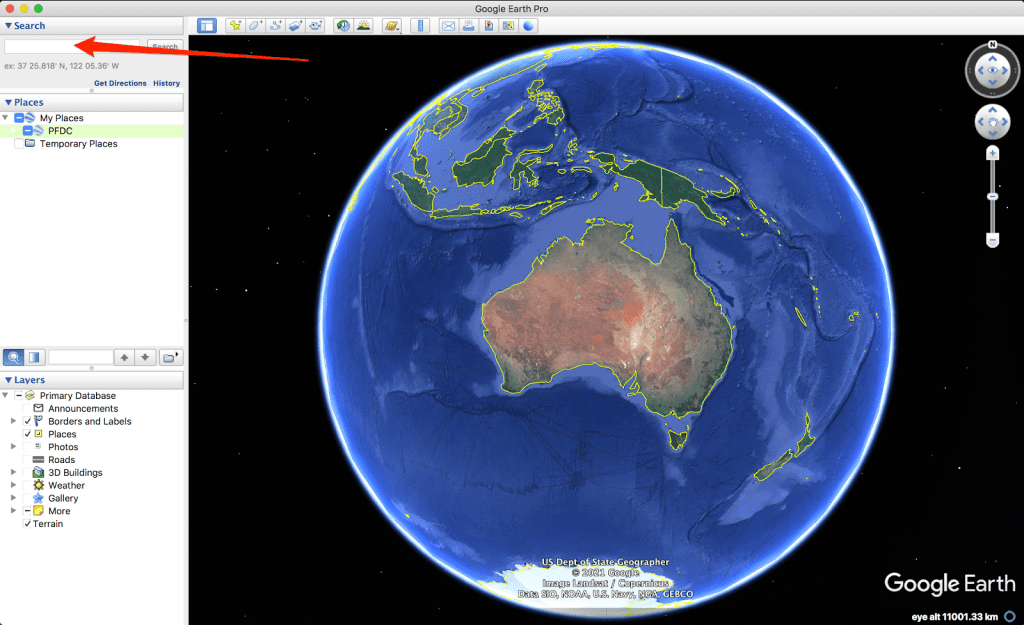Screen dimensions: 1024x625
Task: Select the Add Image Overlay tool
Action: point(296,26)
